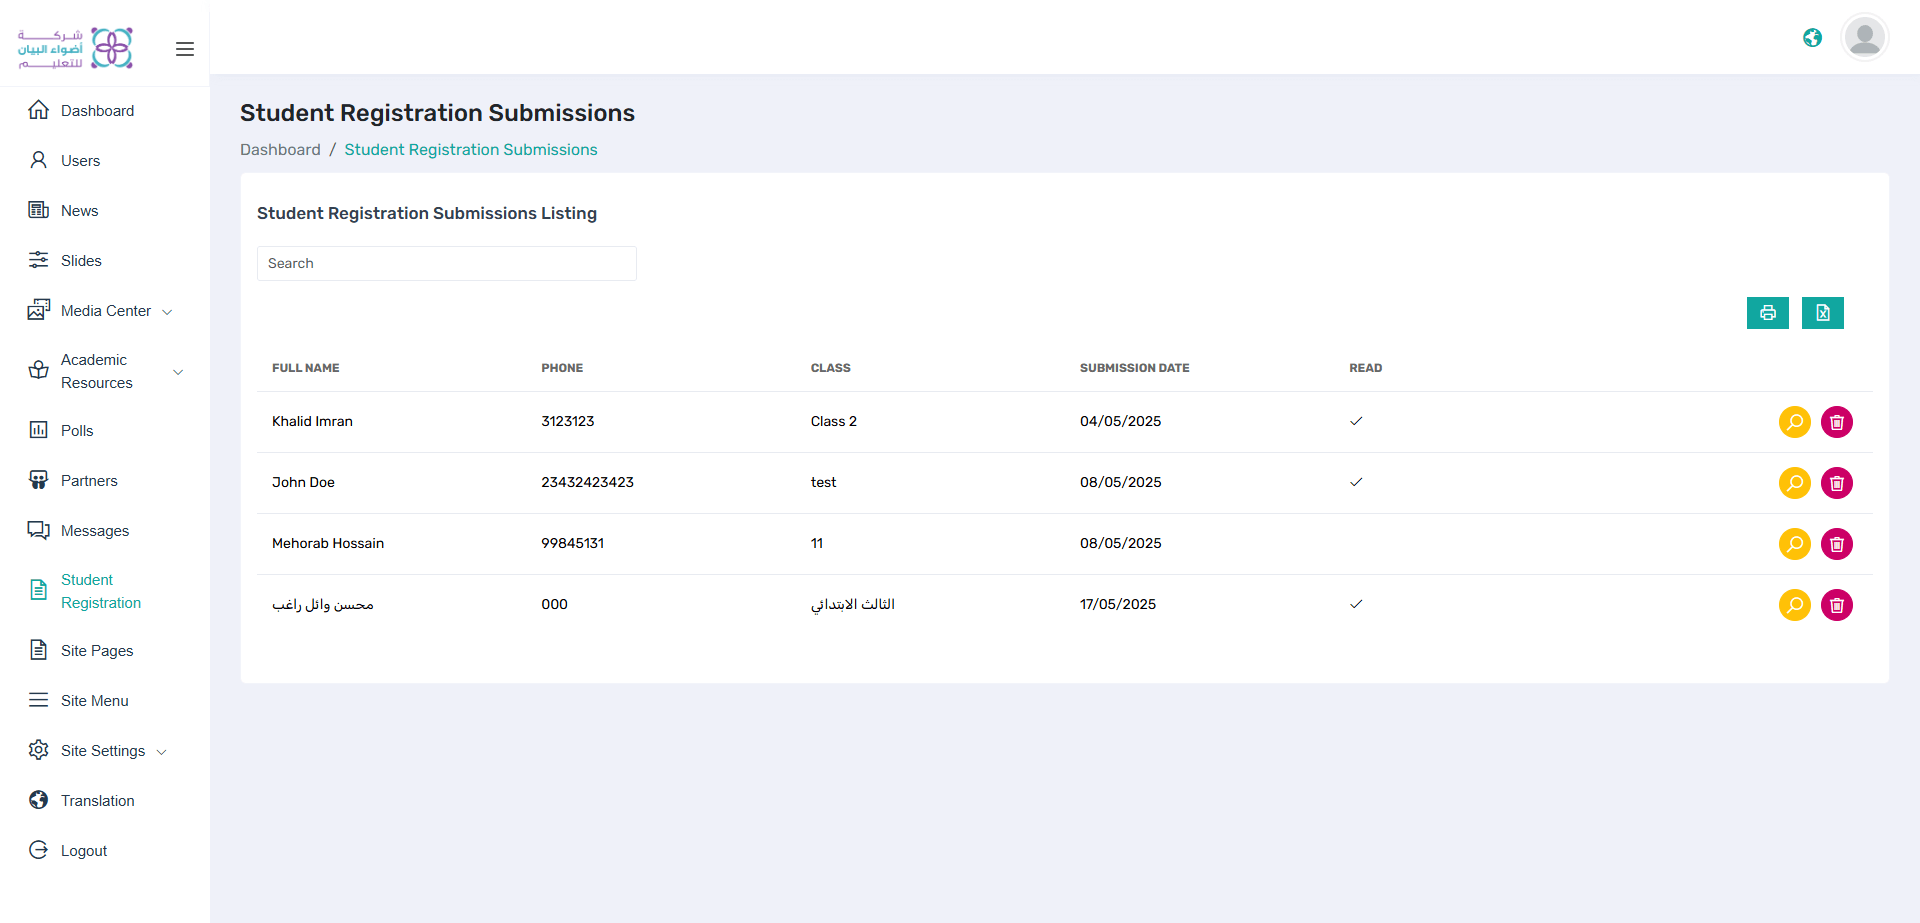View John Doe's submission details
The width and height of the screenshot is (1920, 923).
[1795, 483]
